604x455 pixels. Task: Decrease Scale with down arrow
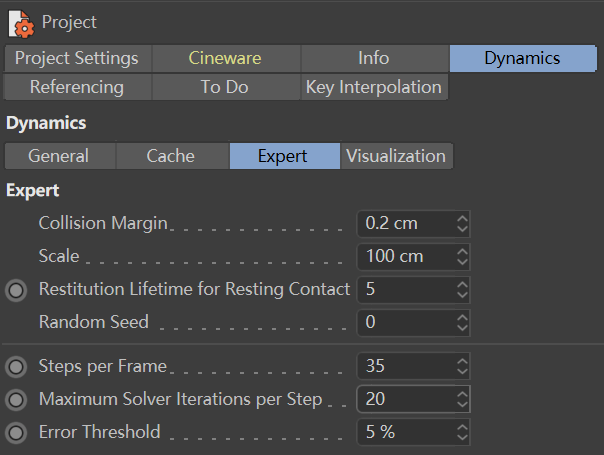462,262
